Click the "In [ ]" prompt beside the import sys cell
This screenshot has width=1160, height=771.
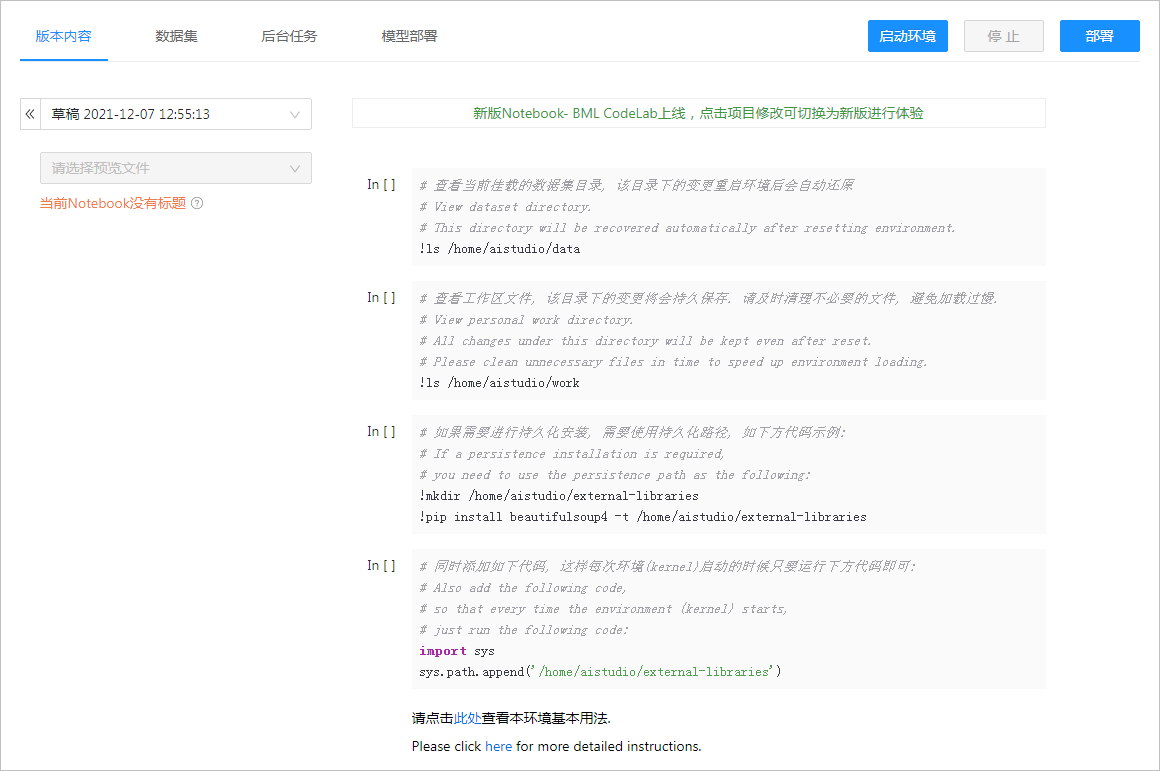coord(381,565)
